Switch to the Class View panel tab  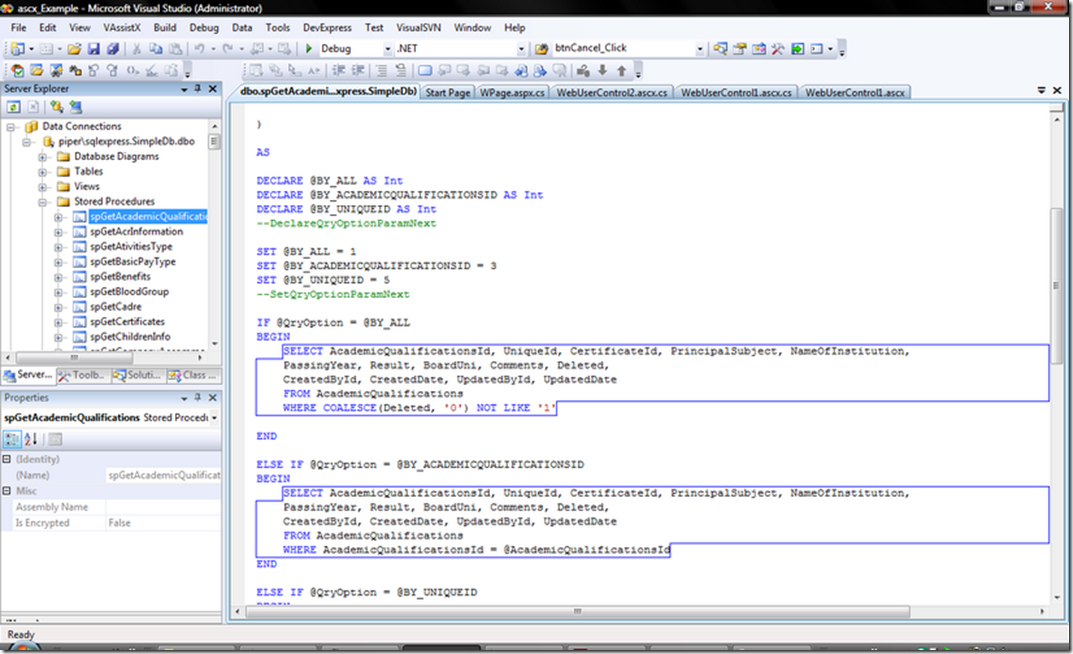pyautogui.click(x=192, y=375)
